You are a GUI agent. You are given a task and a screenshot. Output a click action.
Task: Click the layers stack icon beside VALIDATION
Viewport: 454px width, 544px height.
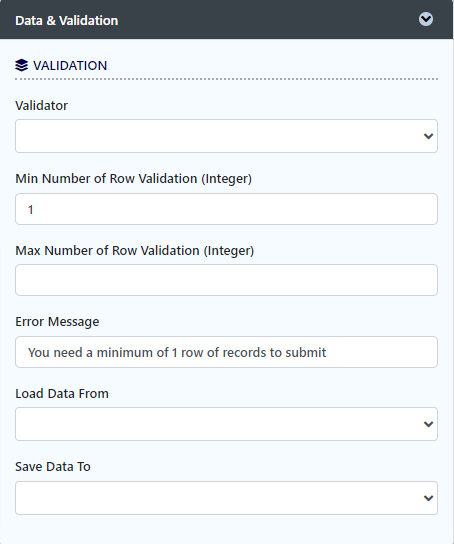tap(22, 65)
